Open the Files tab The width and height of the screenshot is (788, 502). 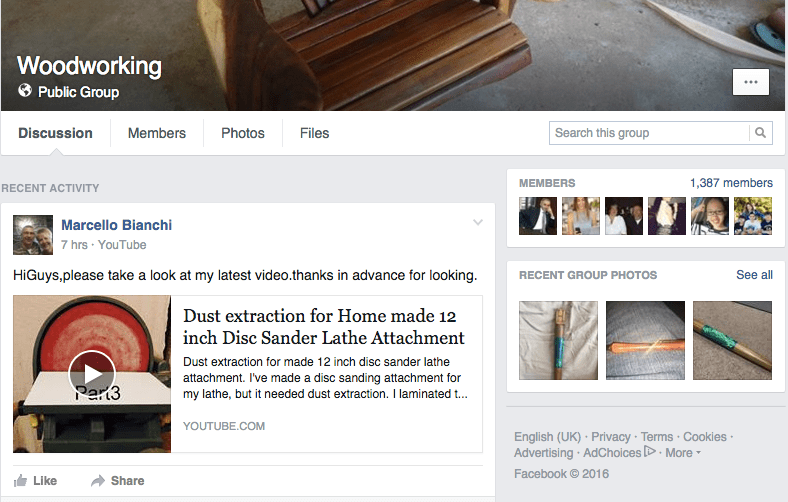tap(315, 133)
